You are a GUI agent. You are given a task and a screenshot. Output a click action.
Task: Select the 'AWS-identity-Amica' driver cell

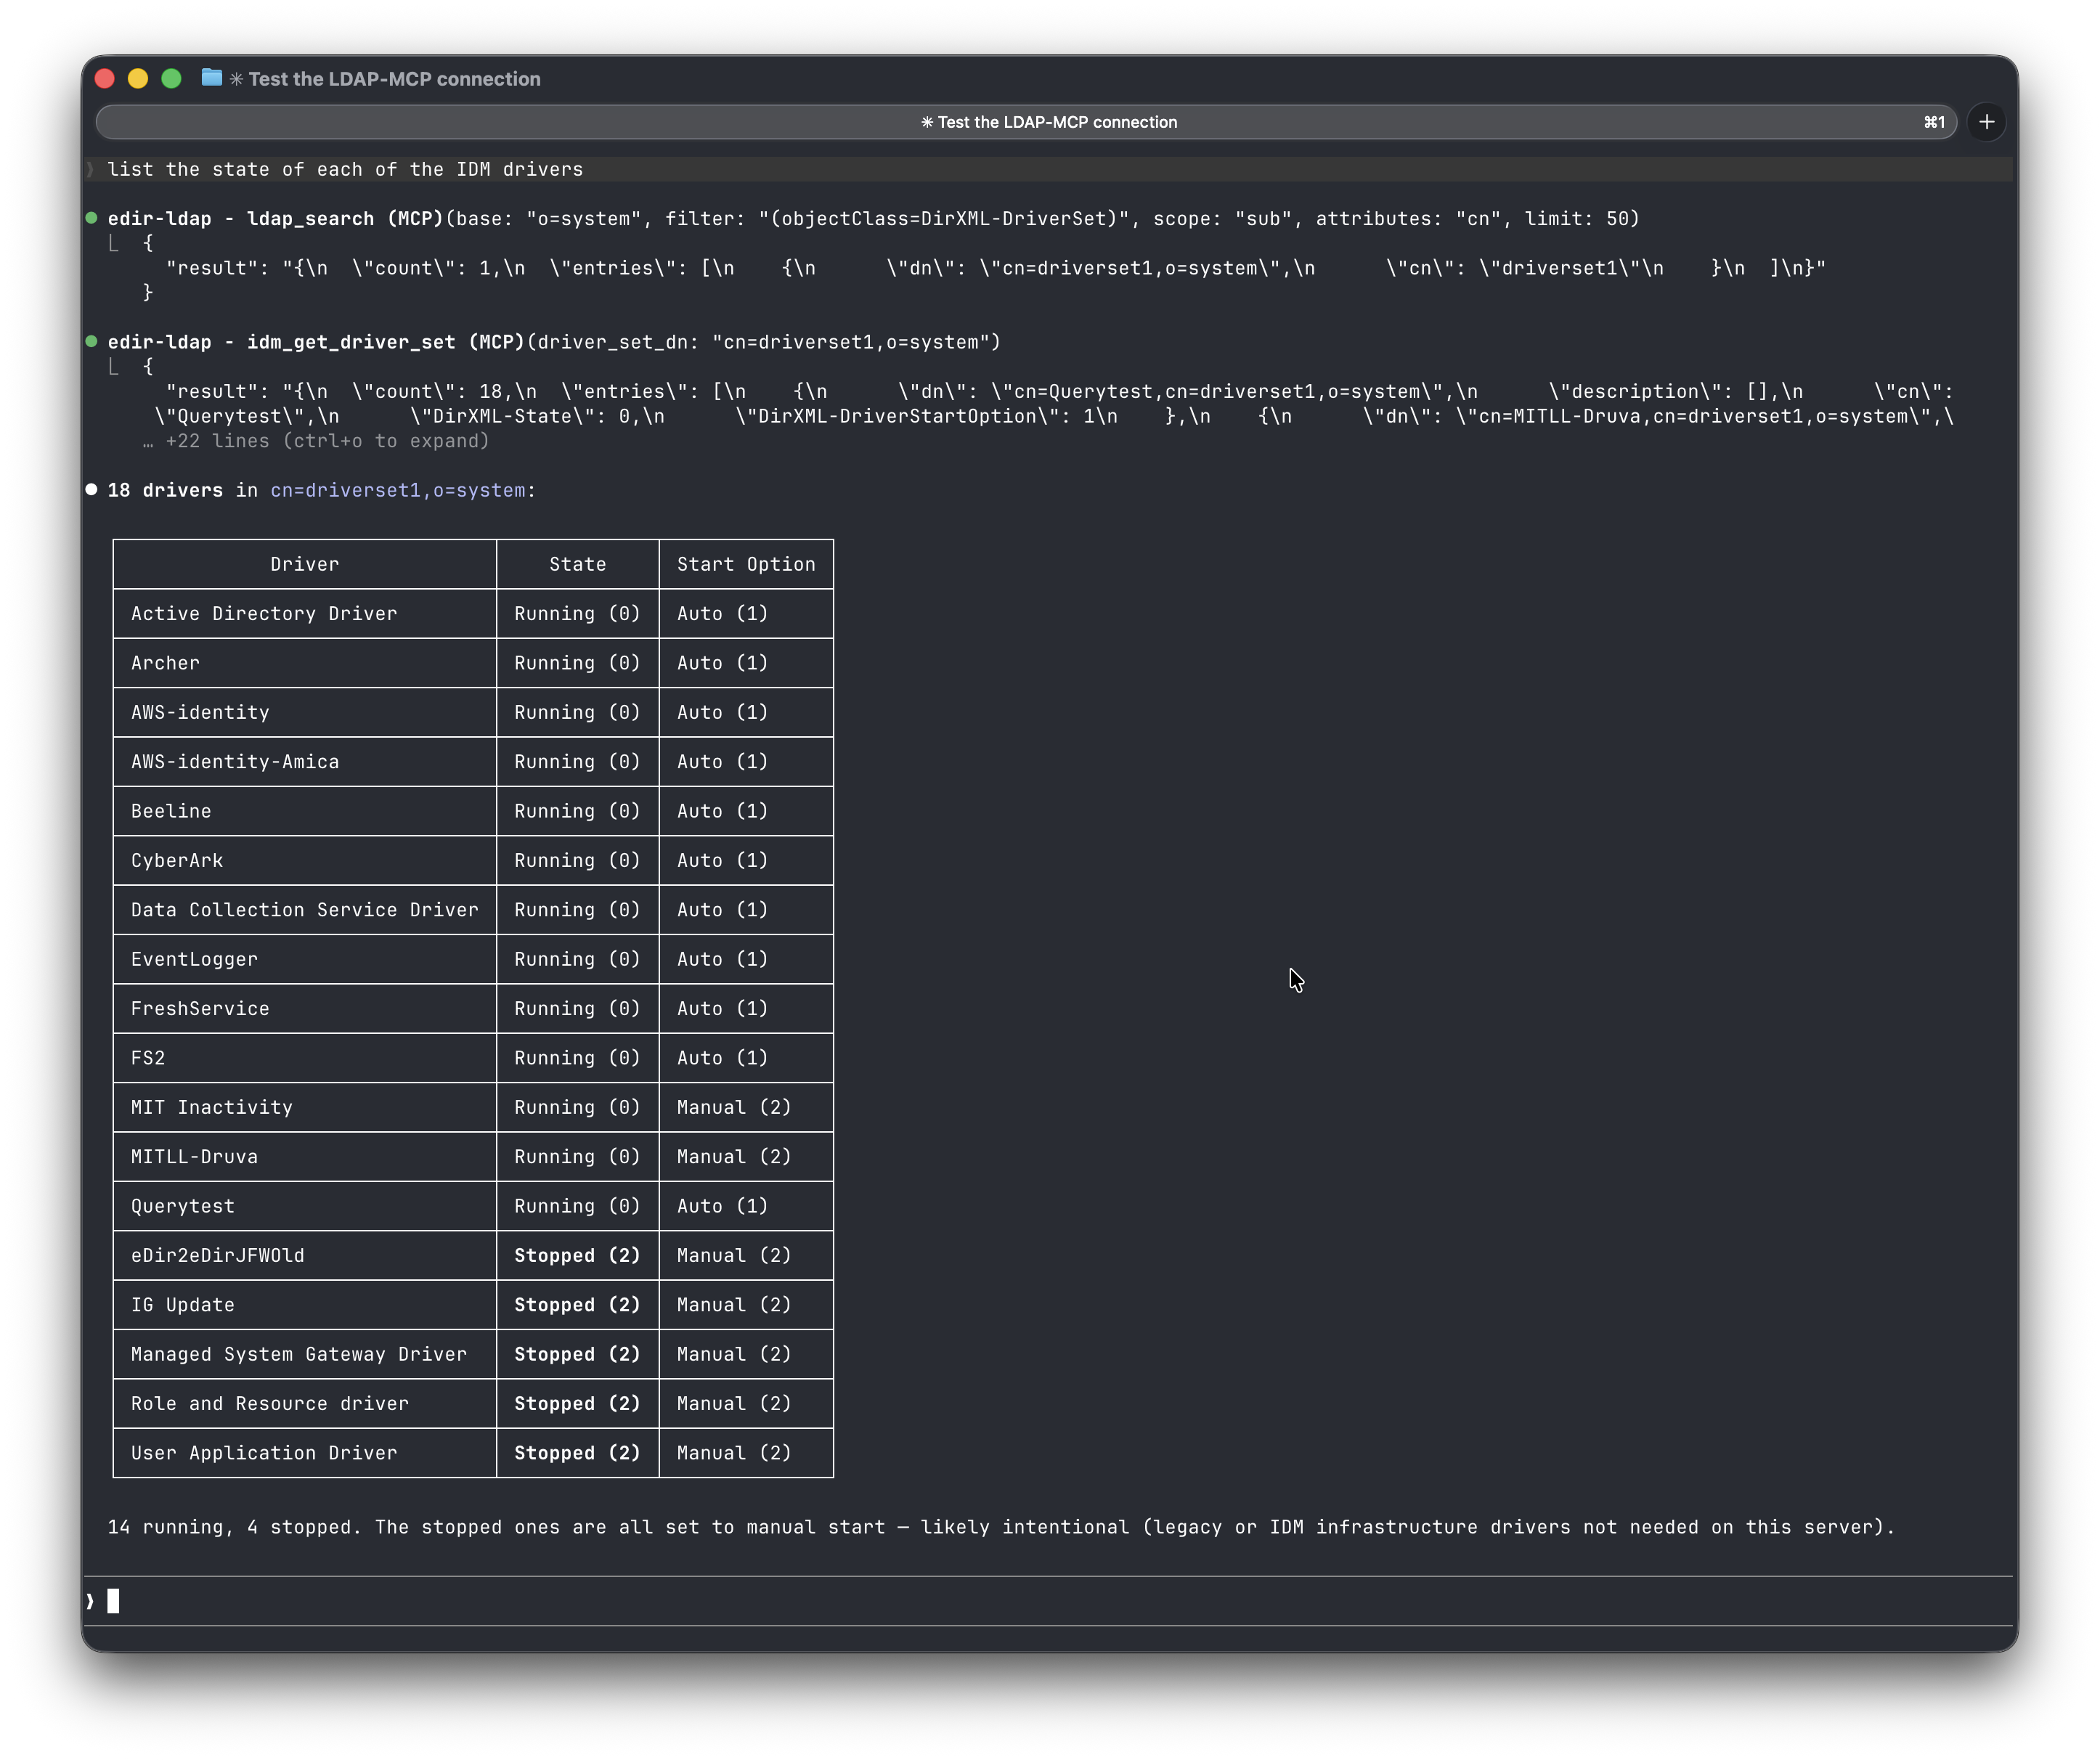[305, 761]
